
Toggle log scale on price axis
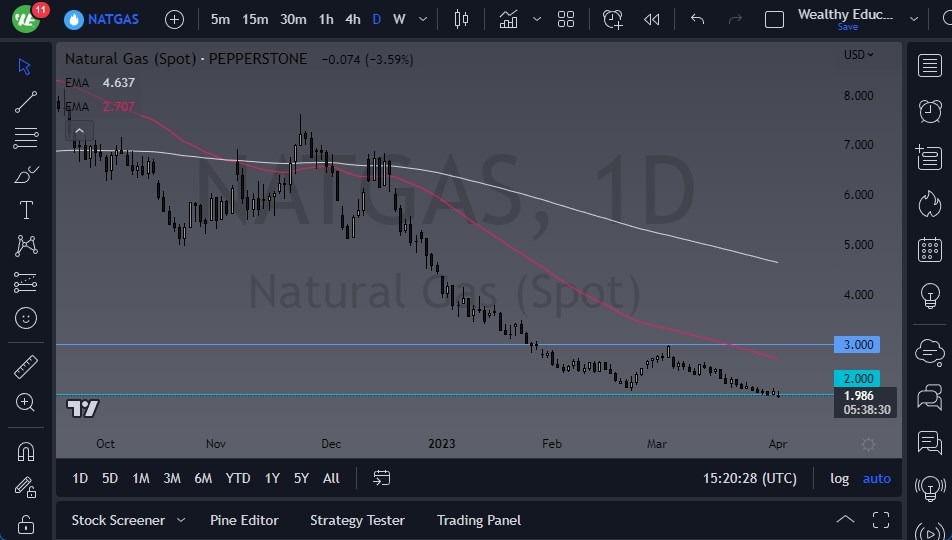tap(839, 479)
